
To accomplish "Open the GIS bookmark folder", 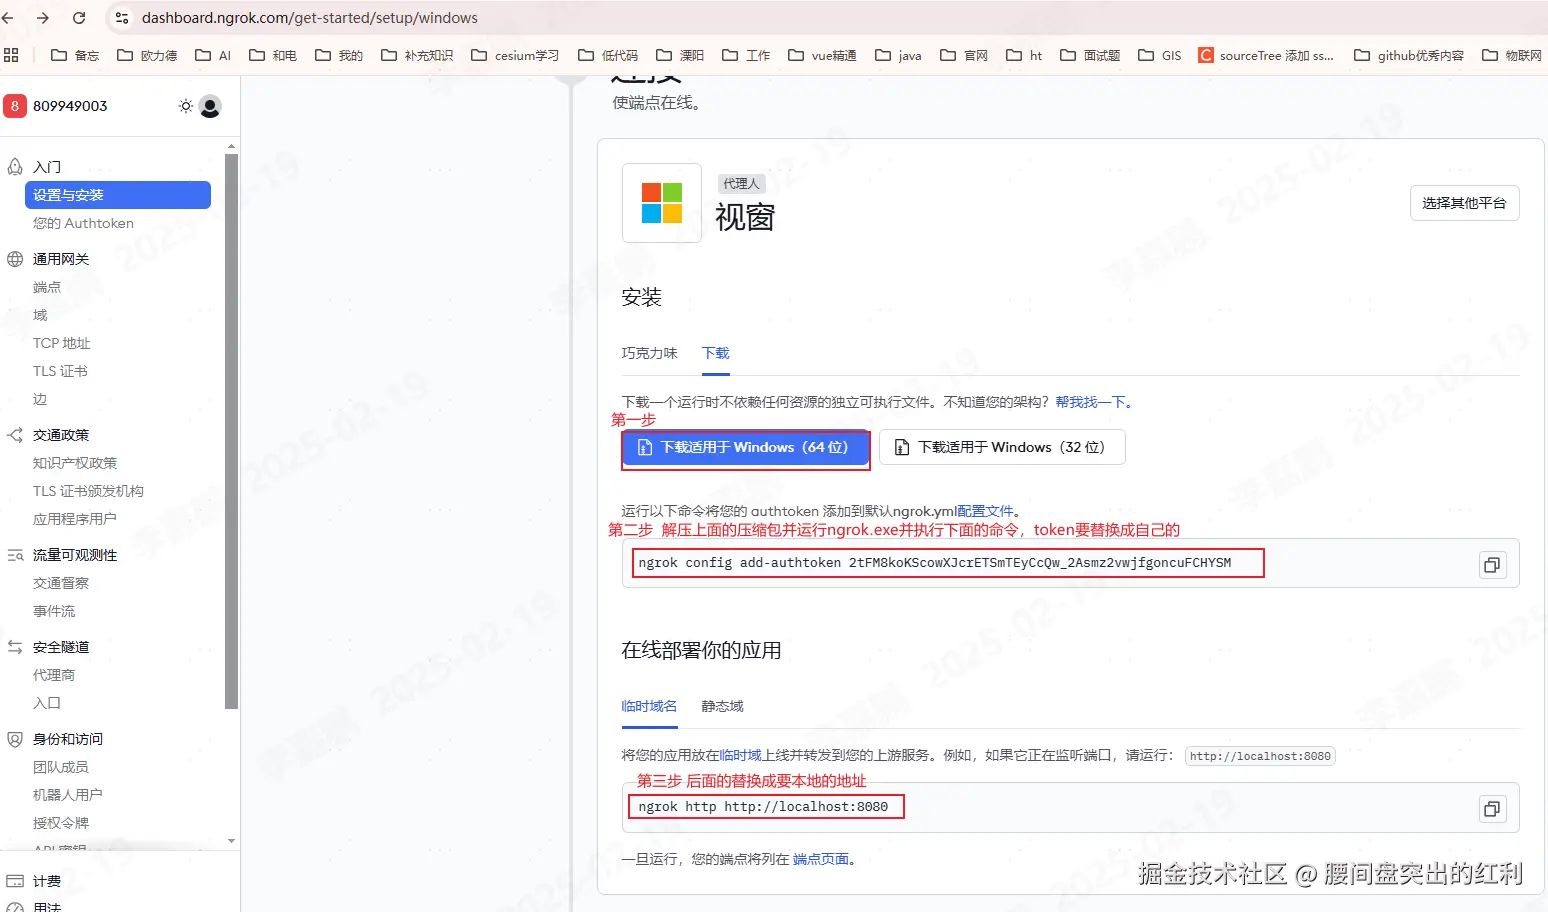I will point(1160,55).
